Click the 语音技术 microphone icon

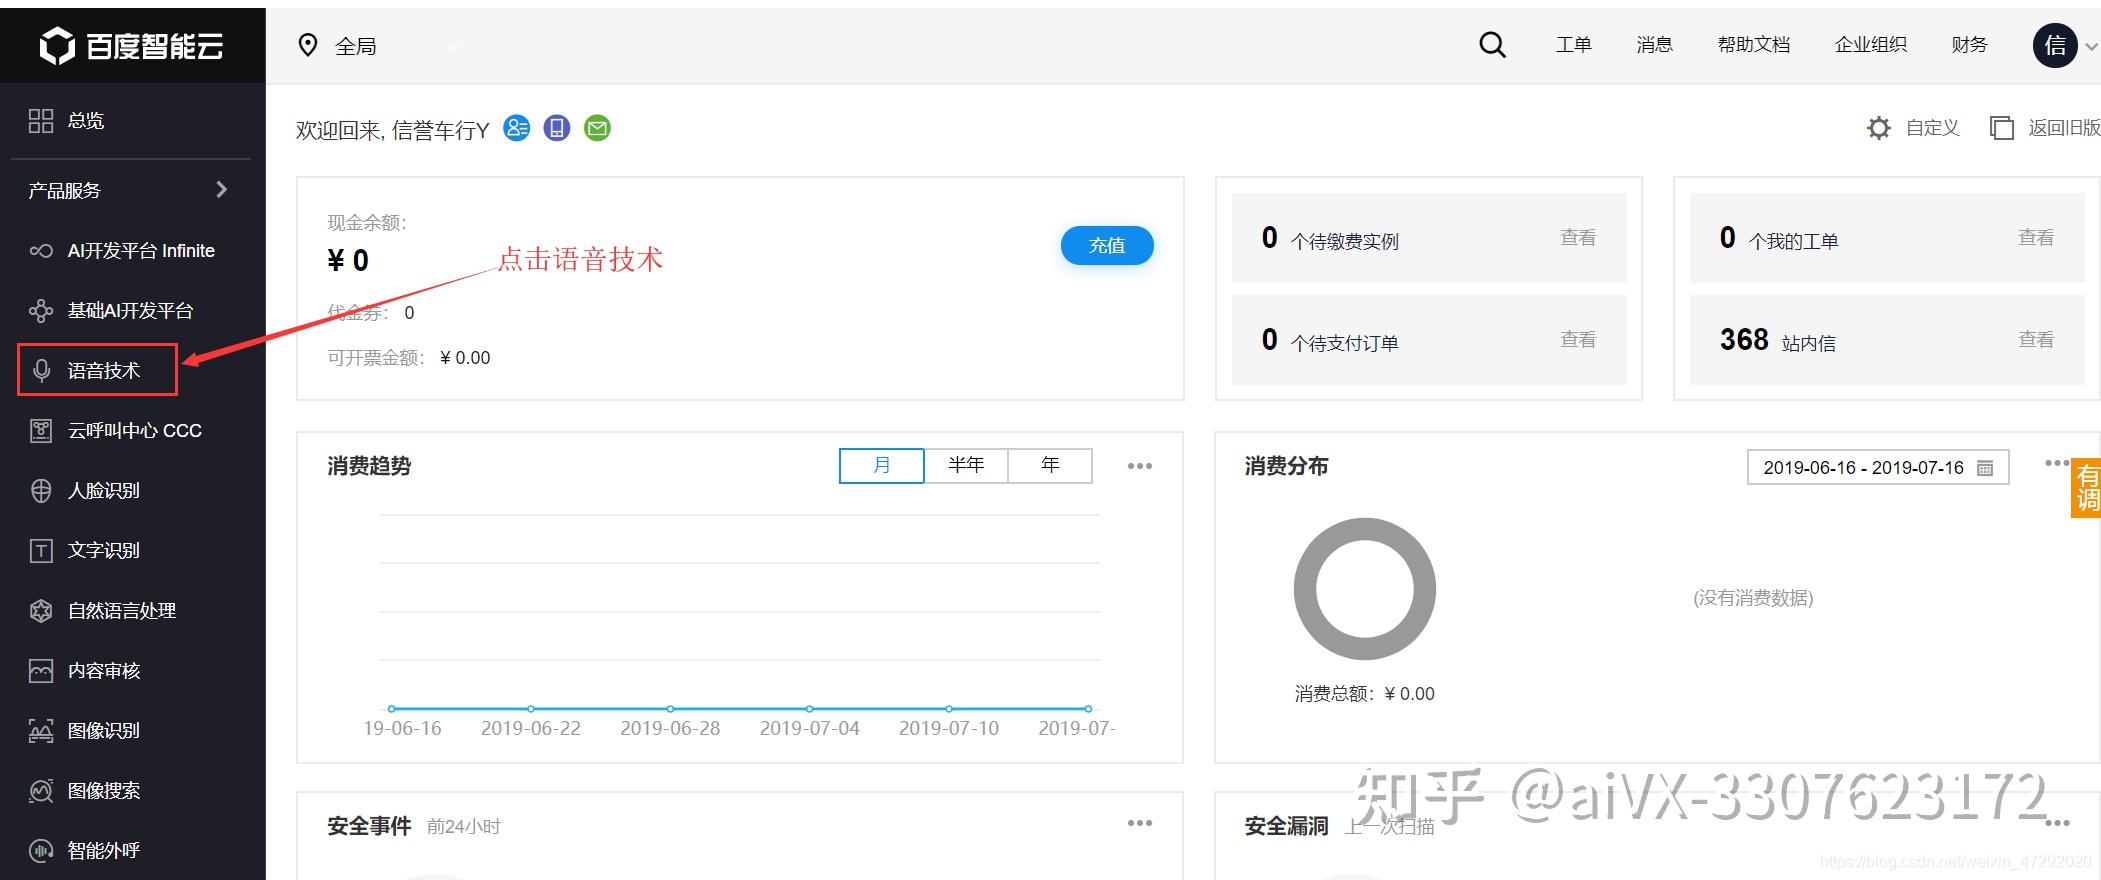[41, 371]
